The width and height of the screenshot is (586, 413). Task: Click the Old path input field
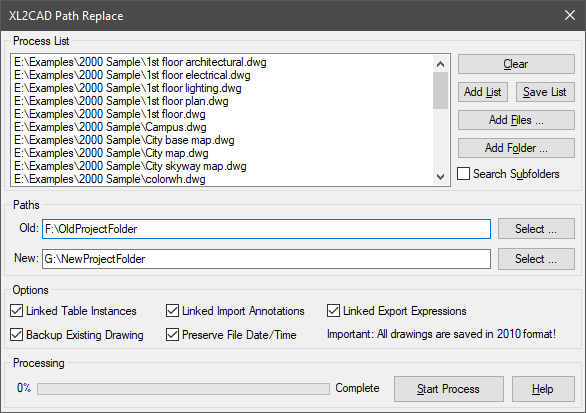[x=266, y=229]
